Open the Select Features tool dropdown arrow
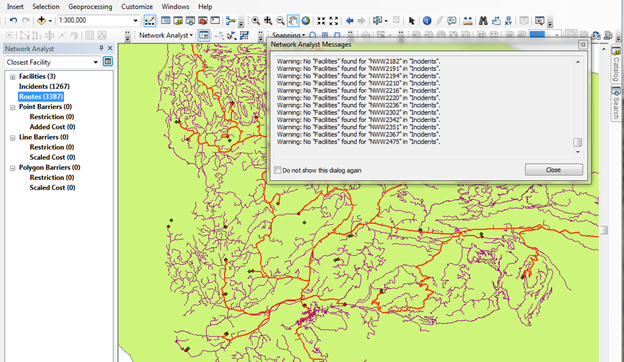624x362 pixels. (386, 21)
